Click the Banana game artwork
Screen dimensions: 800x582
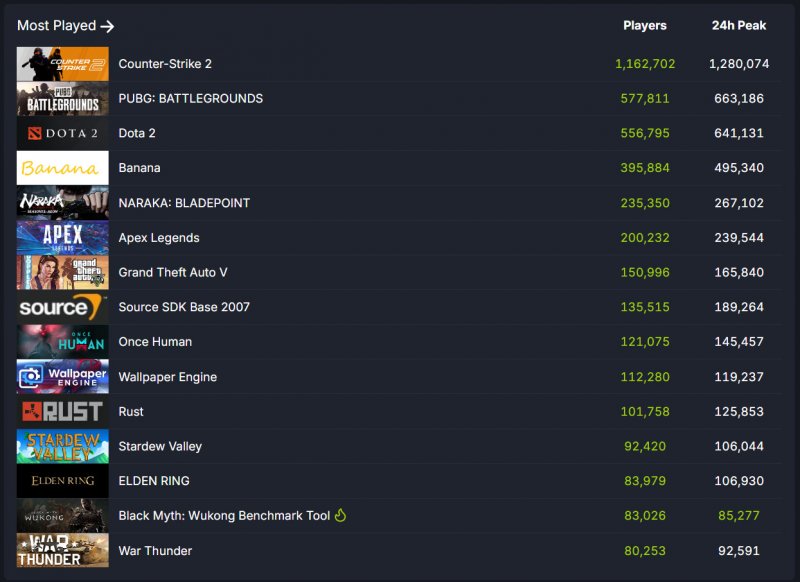pos(62,168)
